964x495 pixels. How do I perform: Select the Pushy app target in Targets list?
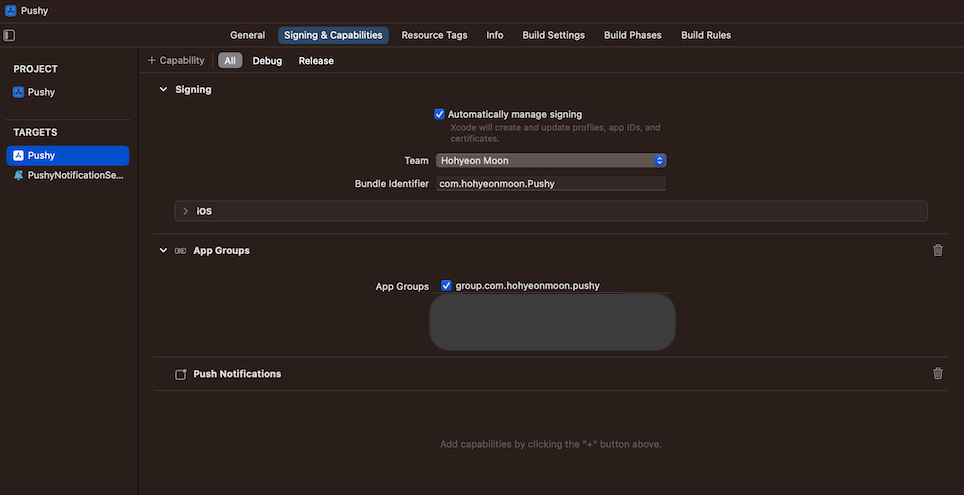click(67, 156)
